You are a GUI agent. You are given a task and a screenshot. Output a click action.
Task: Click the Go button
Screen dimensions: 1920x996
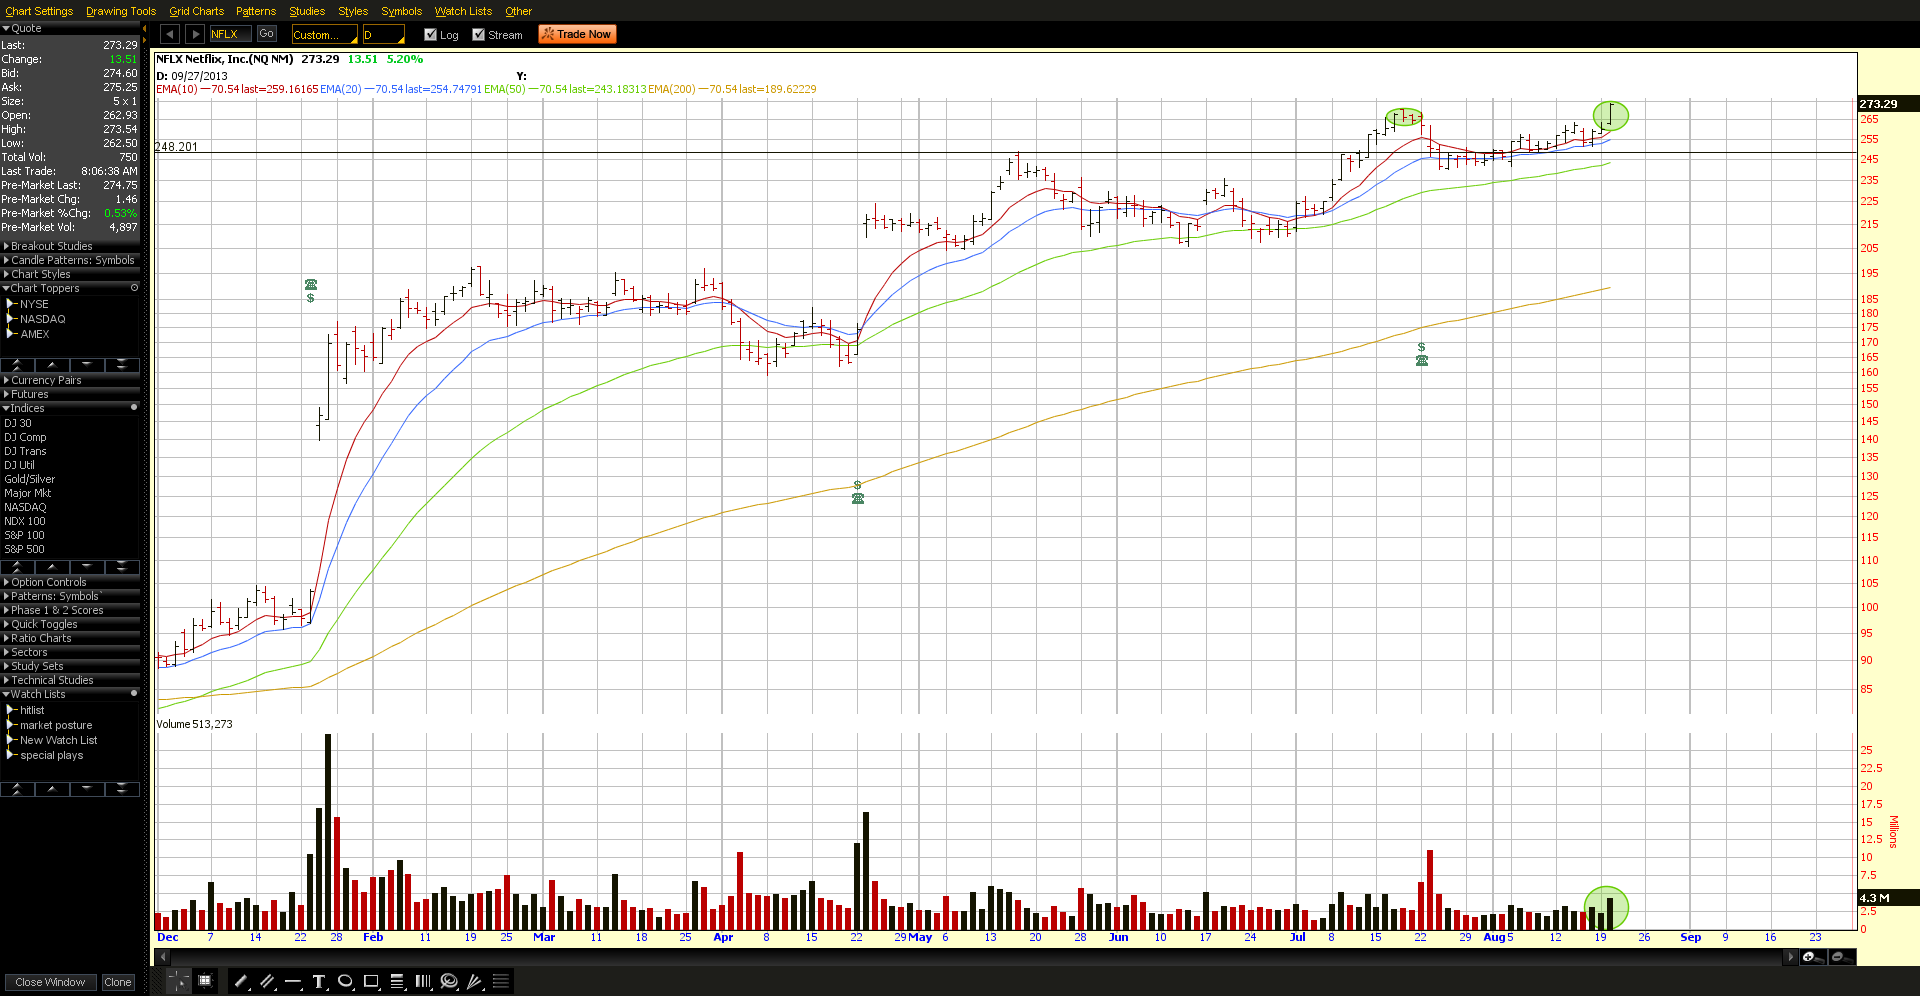[x=266, y=34]
